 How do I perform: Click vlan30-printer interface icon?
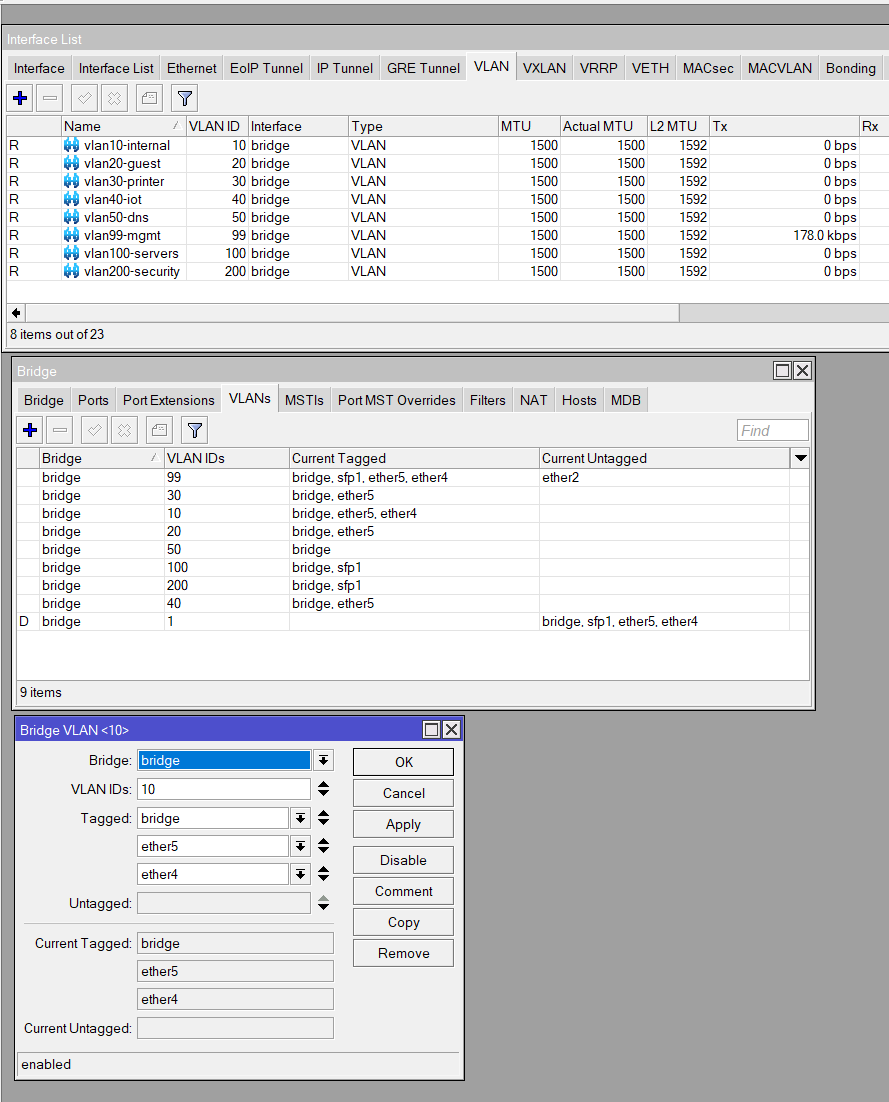pos(72,181)
